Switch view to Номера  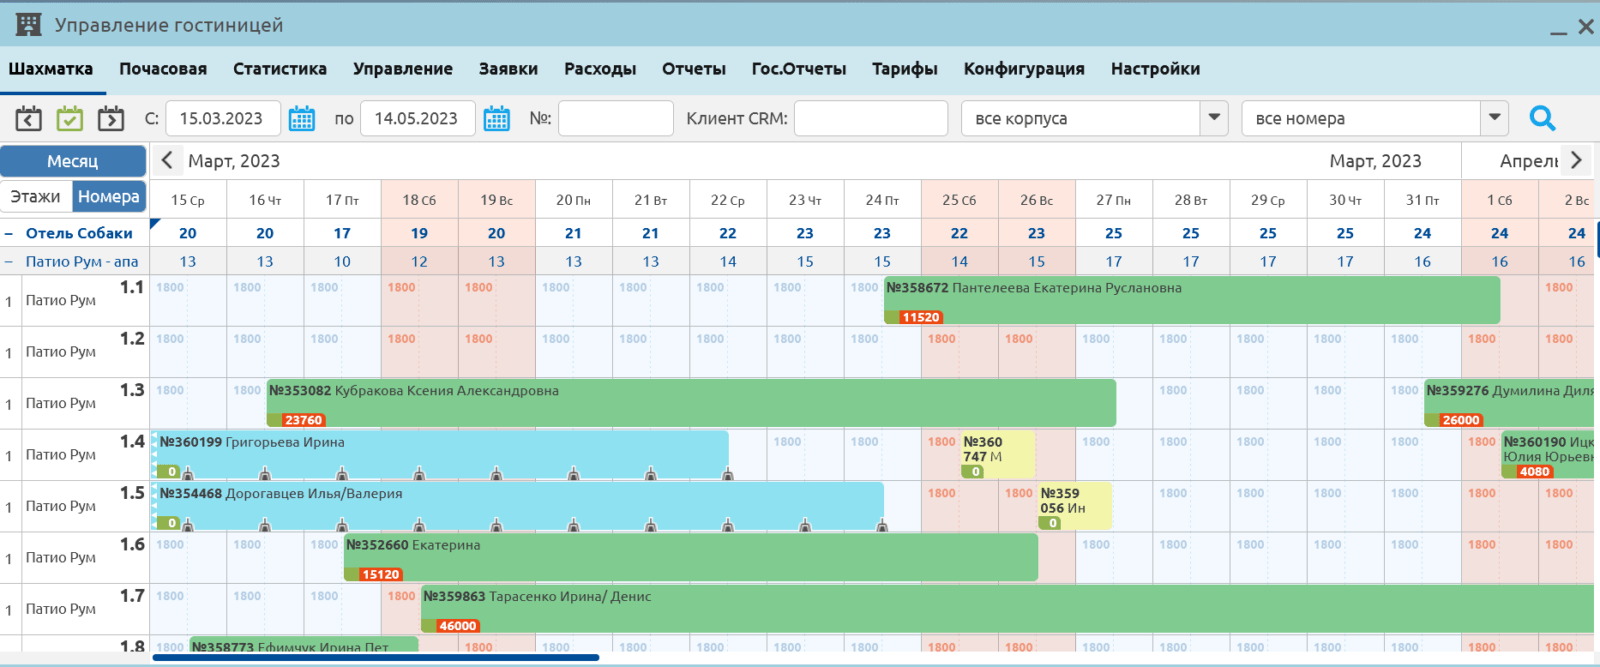[x=109, y=197]
